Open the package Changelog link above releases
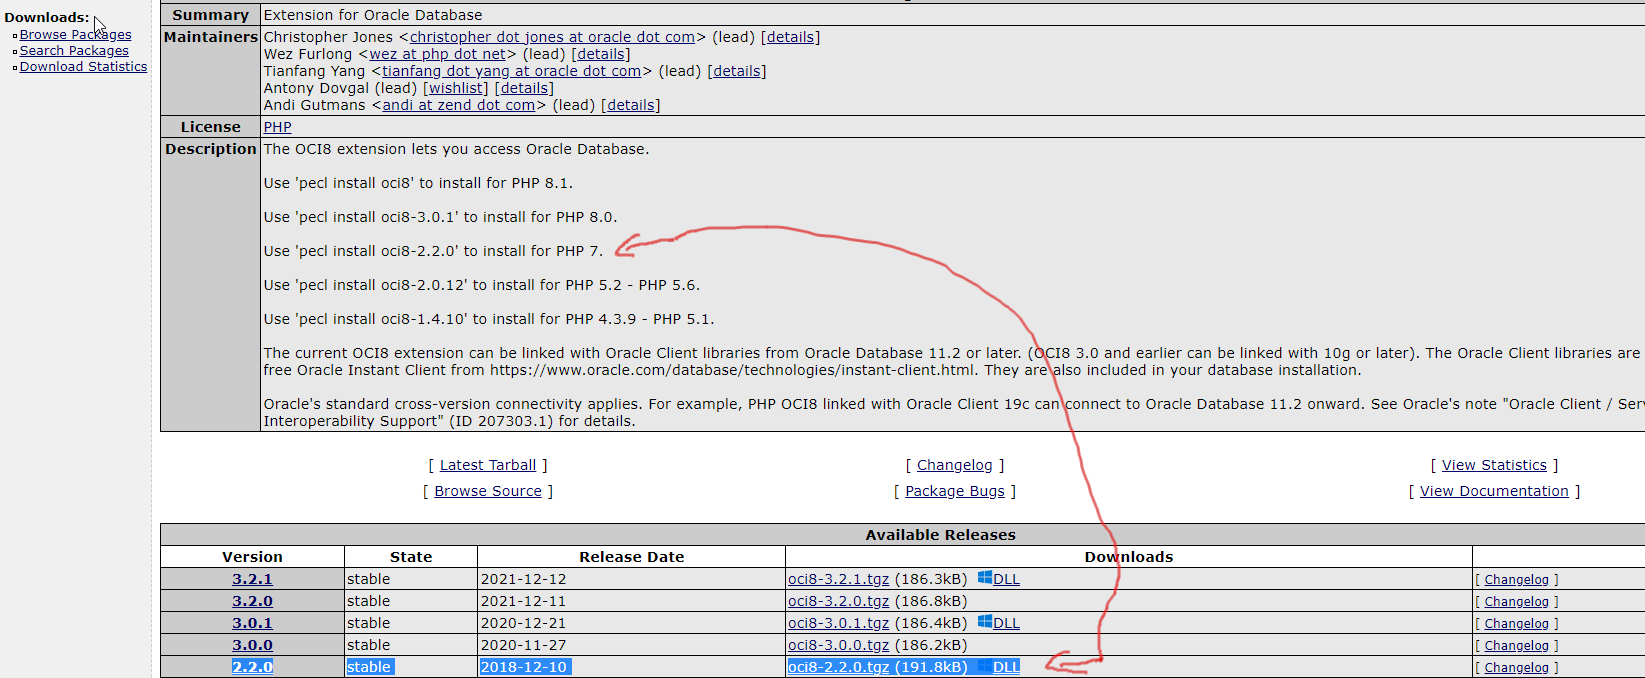 (955, 465)
